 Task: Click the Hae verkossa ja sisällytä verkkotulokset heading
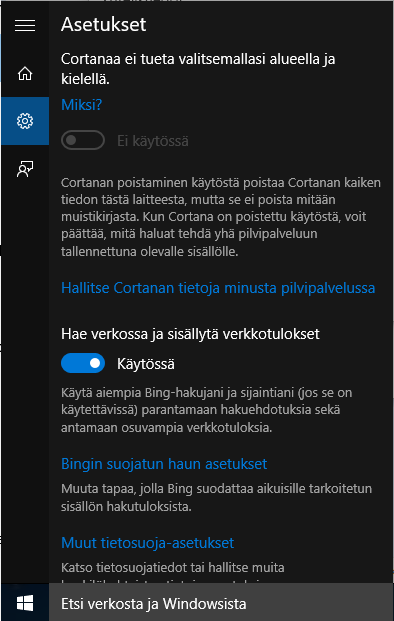(190, 334)
